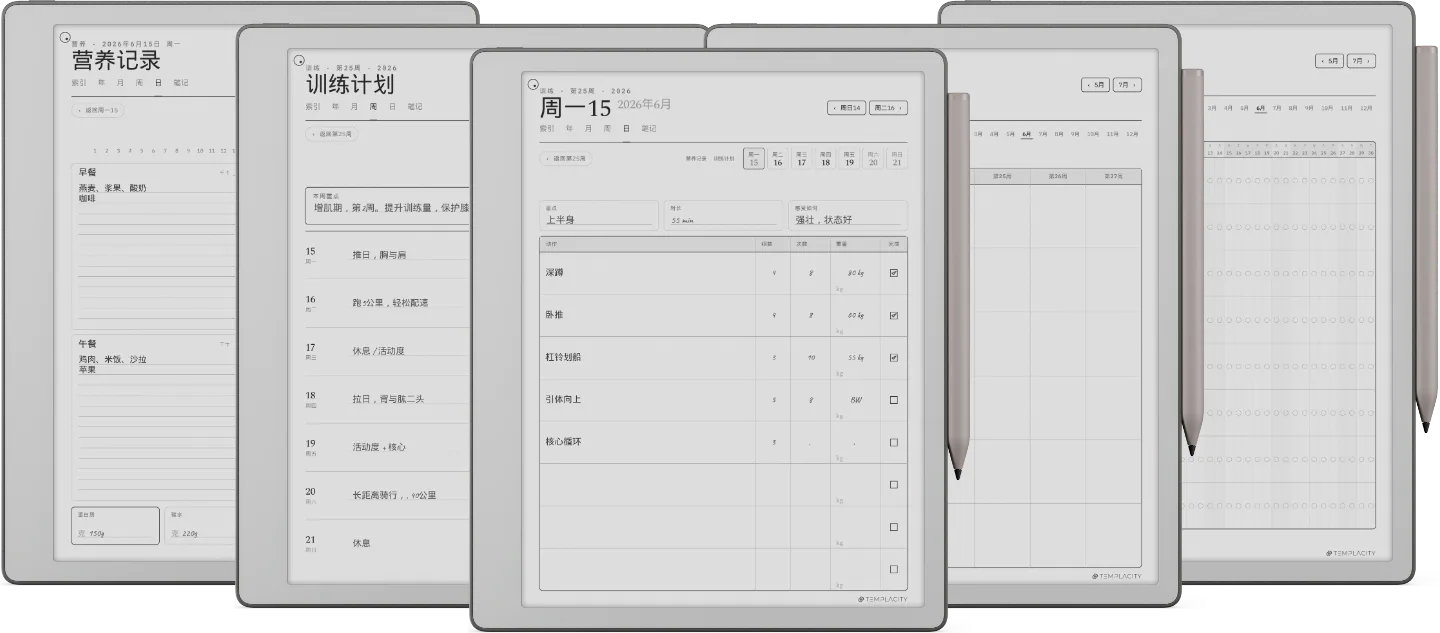This screenshot has height=633, width=1440.
Task: Click the Templacity logo on the monthly grid page
Action: [1116, 576]
